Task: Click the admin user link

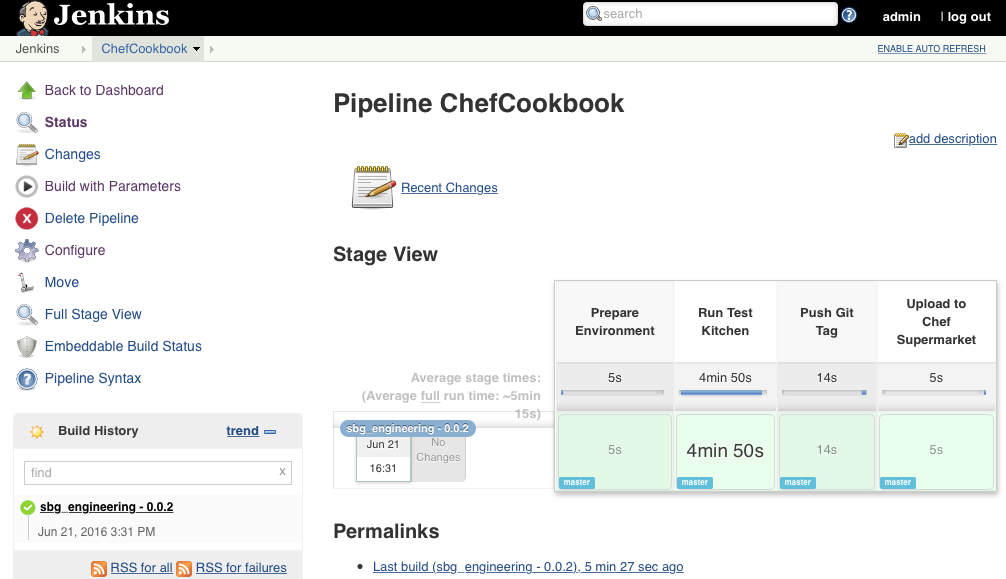Action: 901,17
